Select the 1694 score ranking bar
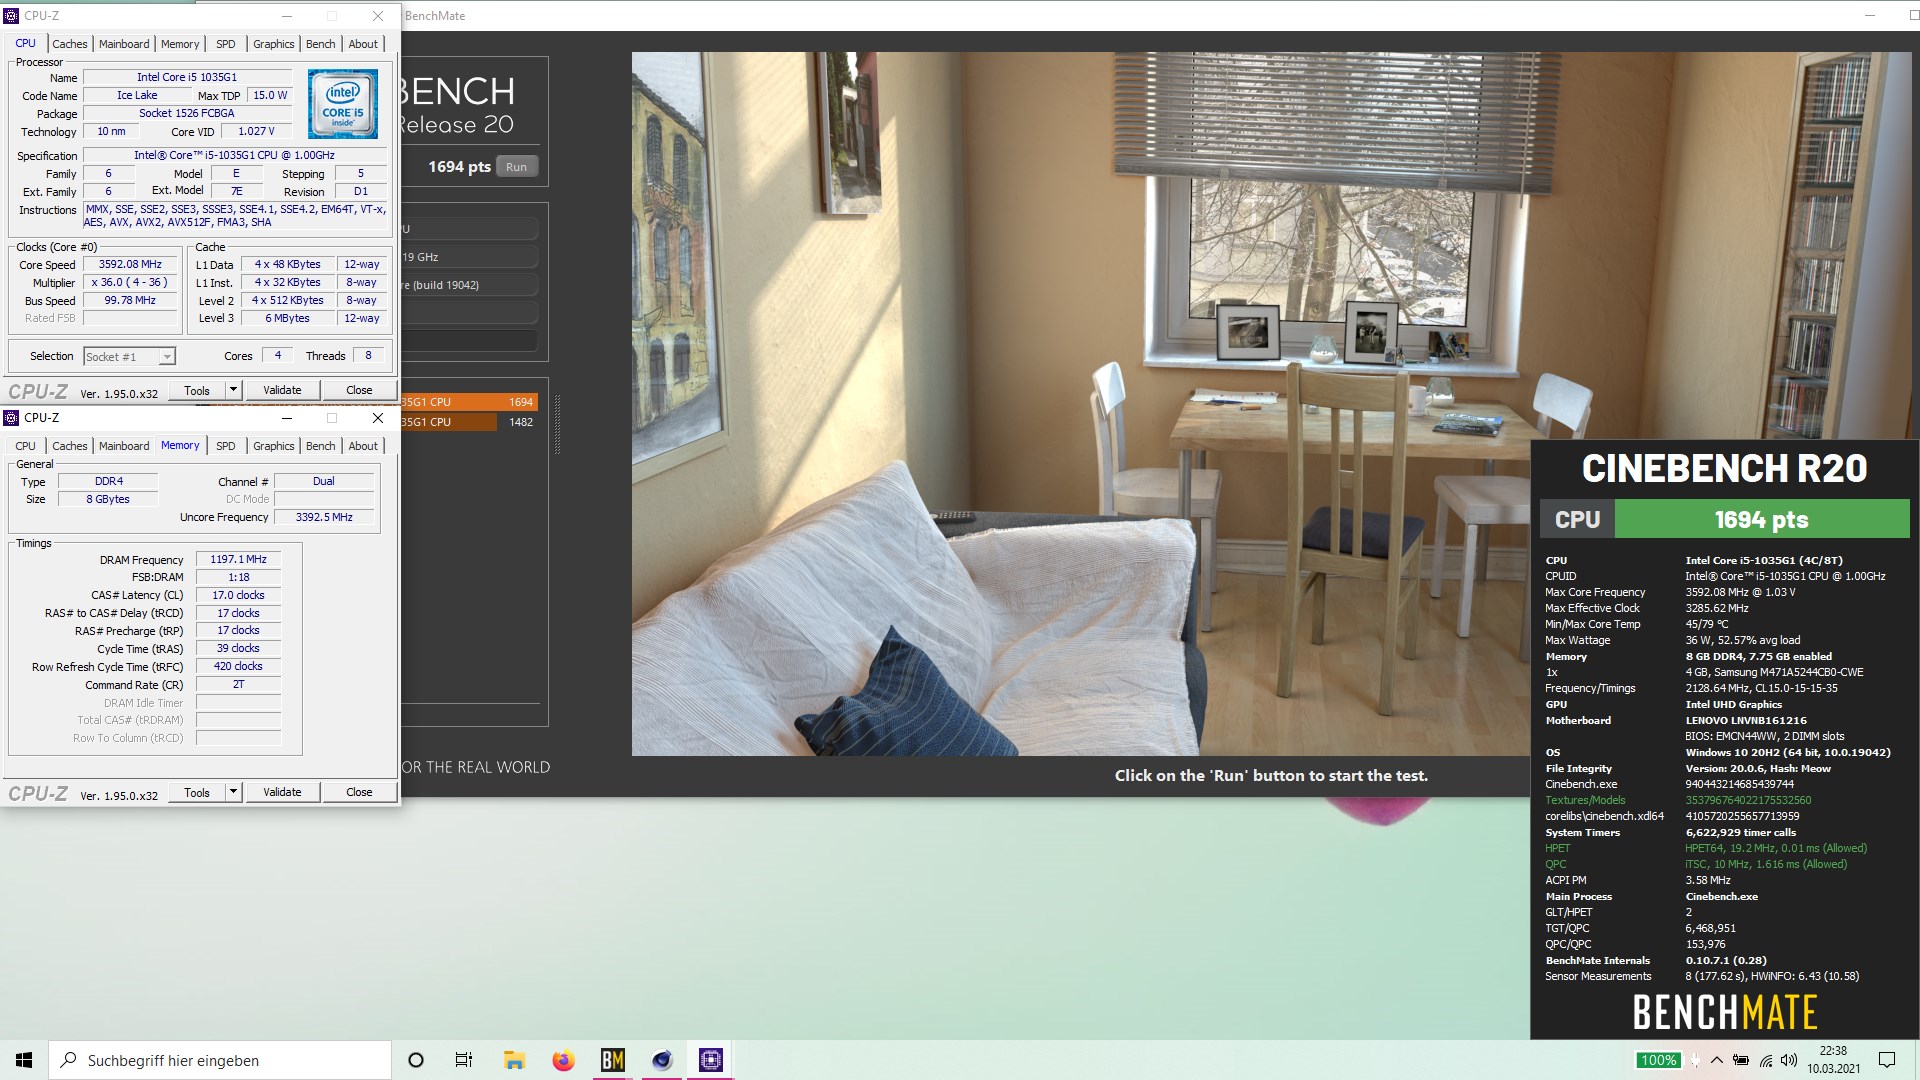1920x1080 pixels. tap(469, 402)
